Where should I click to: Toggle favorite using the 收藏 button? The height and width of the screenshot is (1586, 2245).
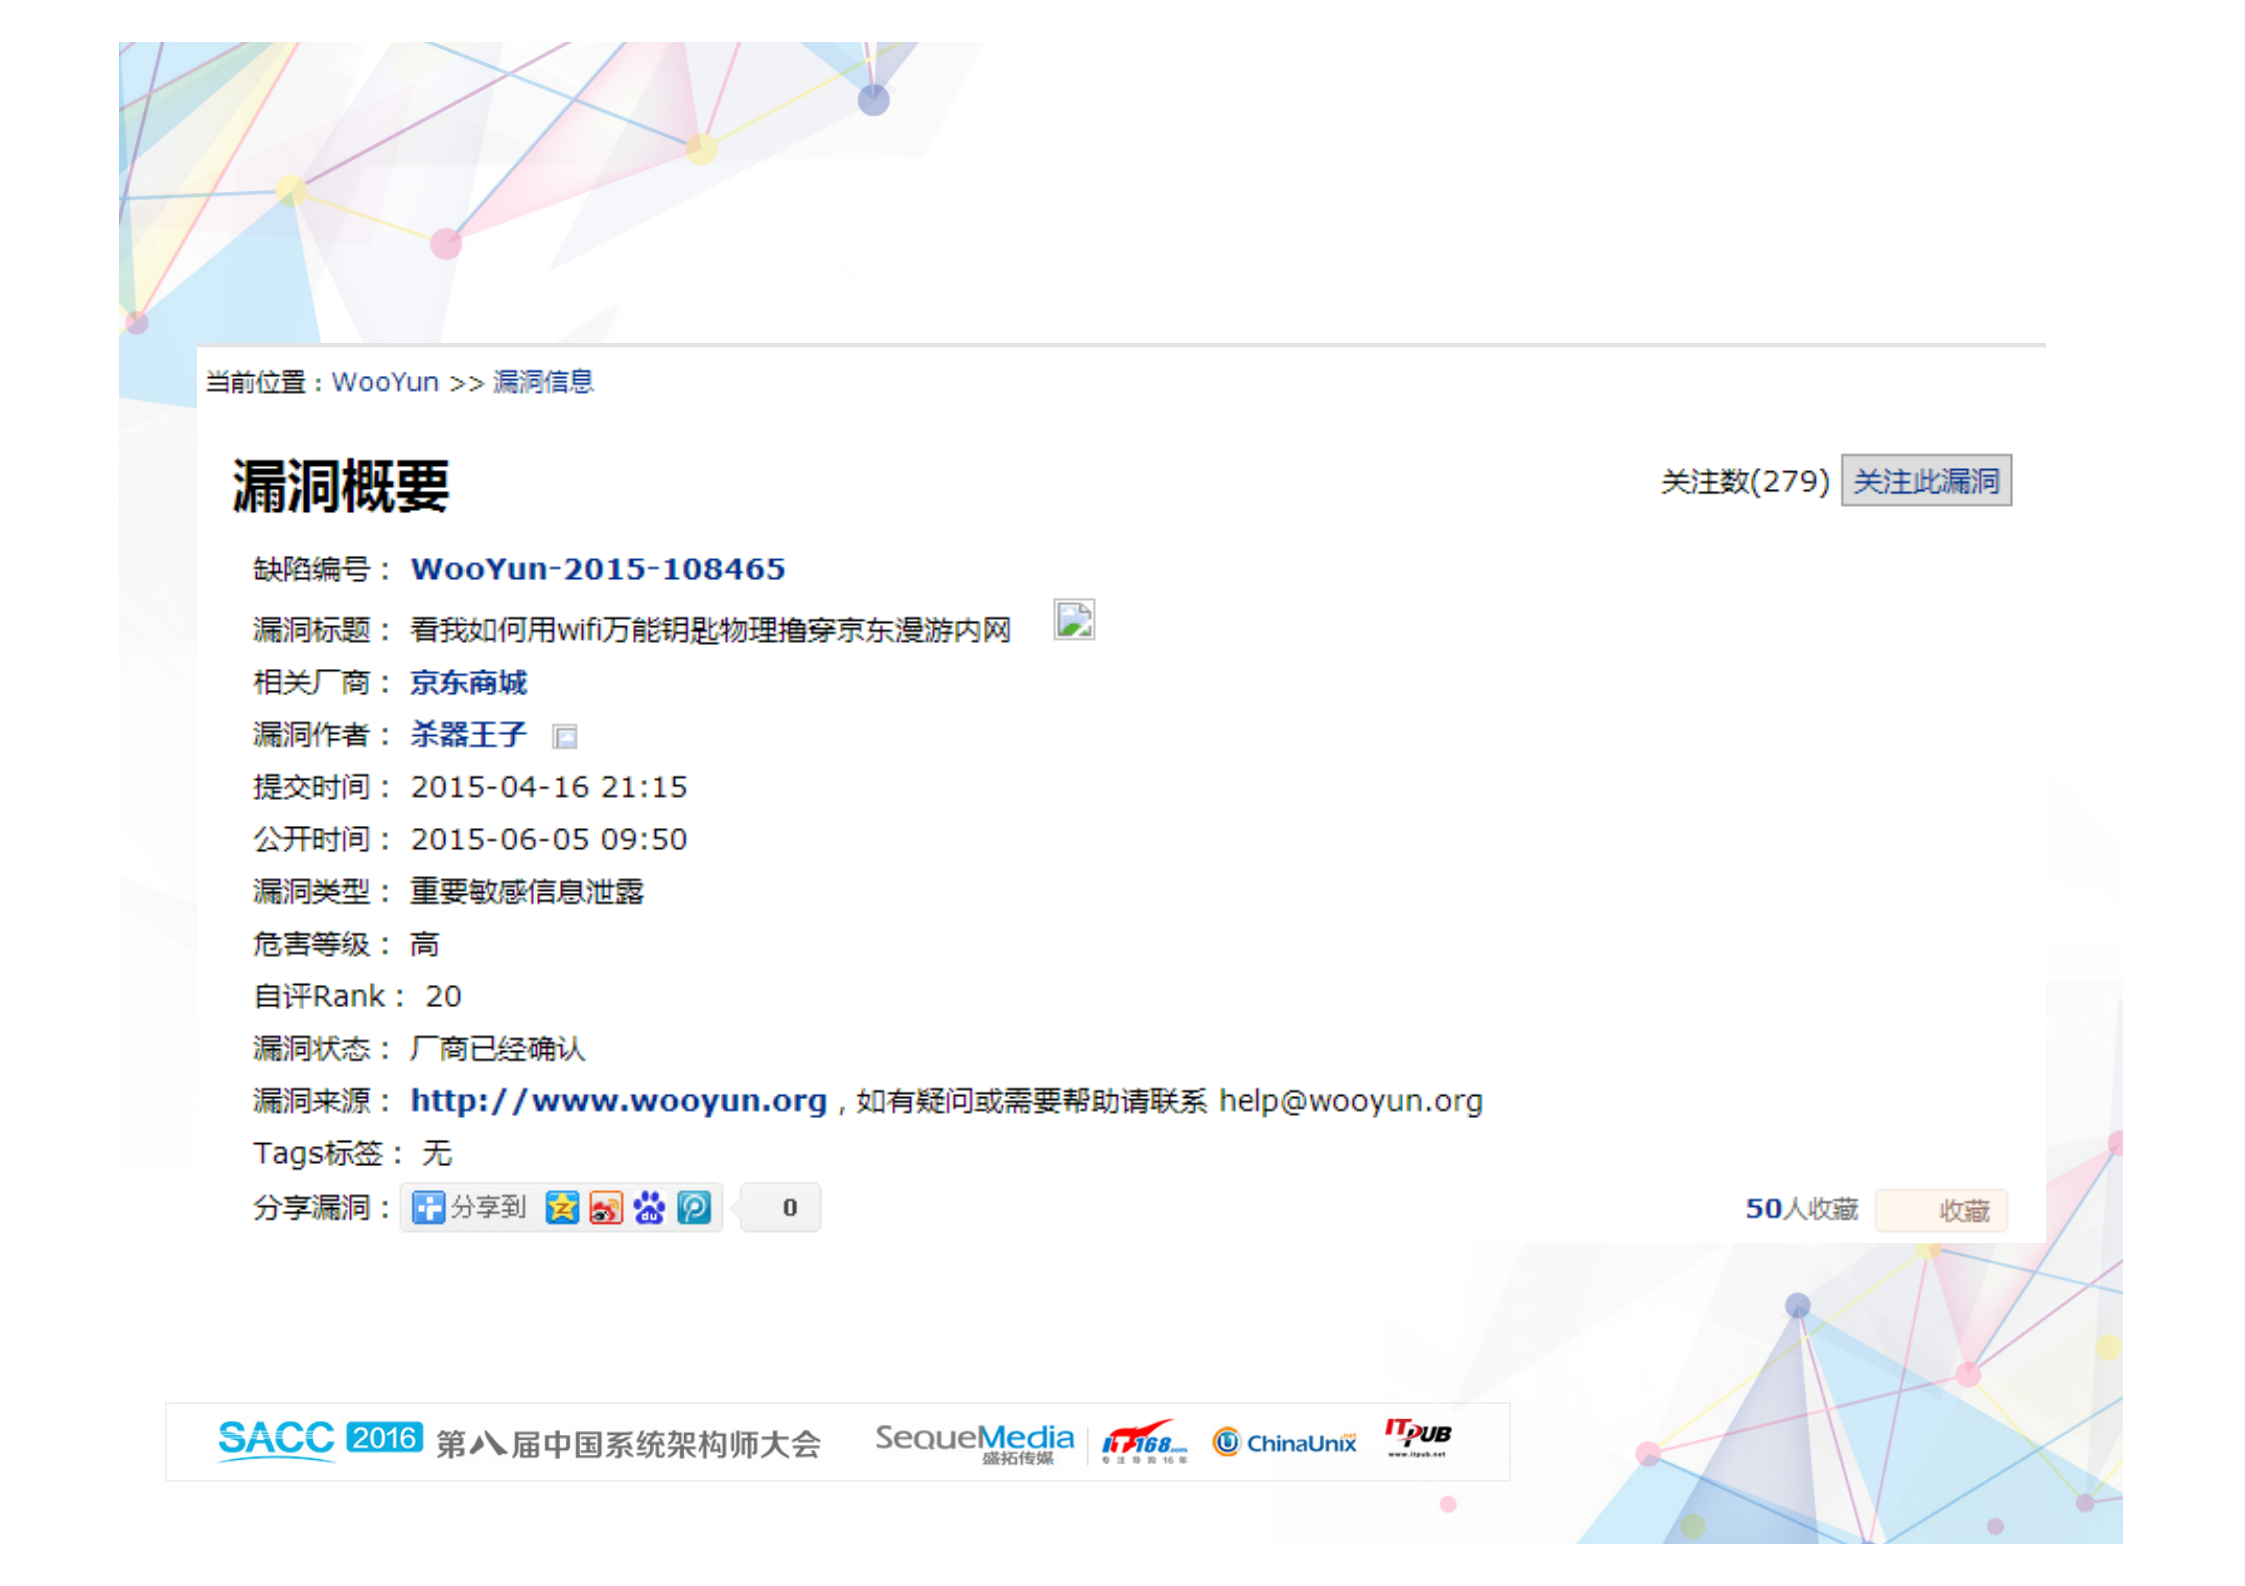[1940, 1210]
